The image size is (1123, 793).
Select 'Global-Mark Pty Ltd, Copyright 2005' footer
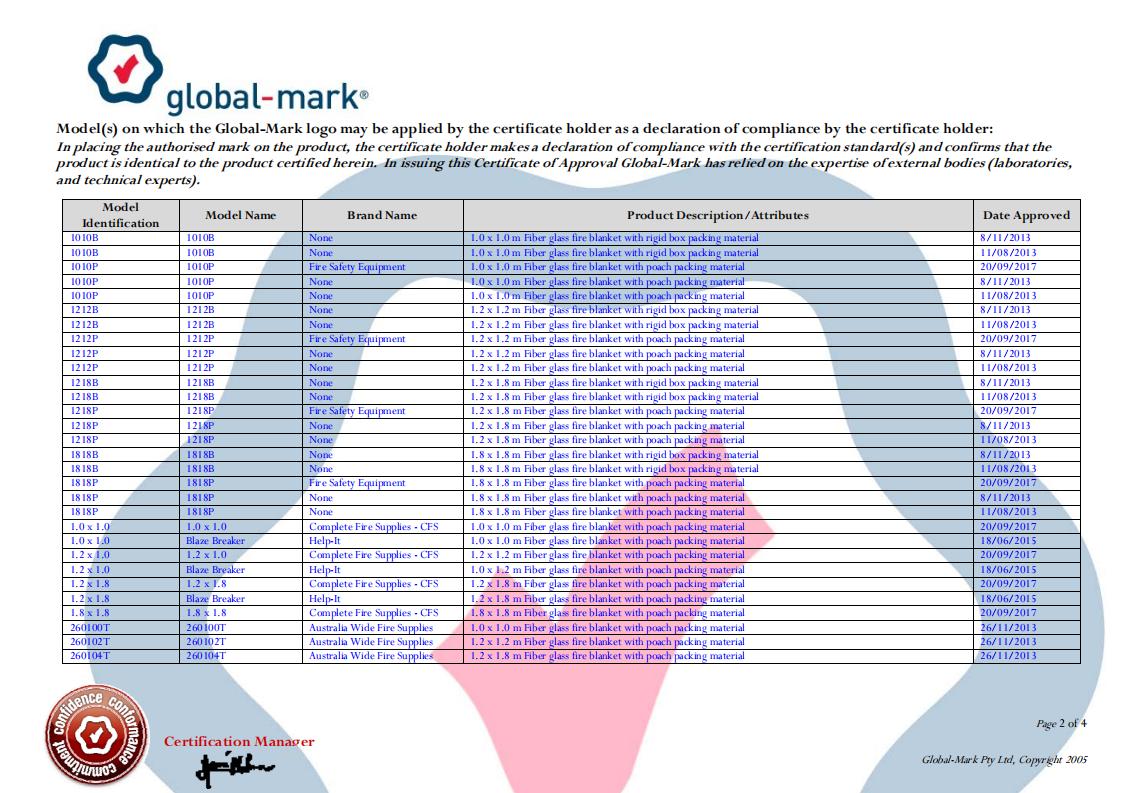click(1004, 759)
